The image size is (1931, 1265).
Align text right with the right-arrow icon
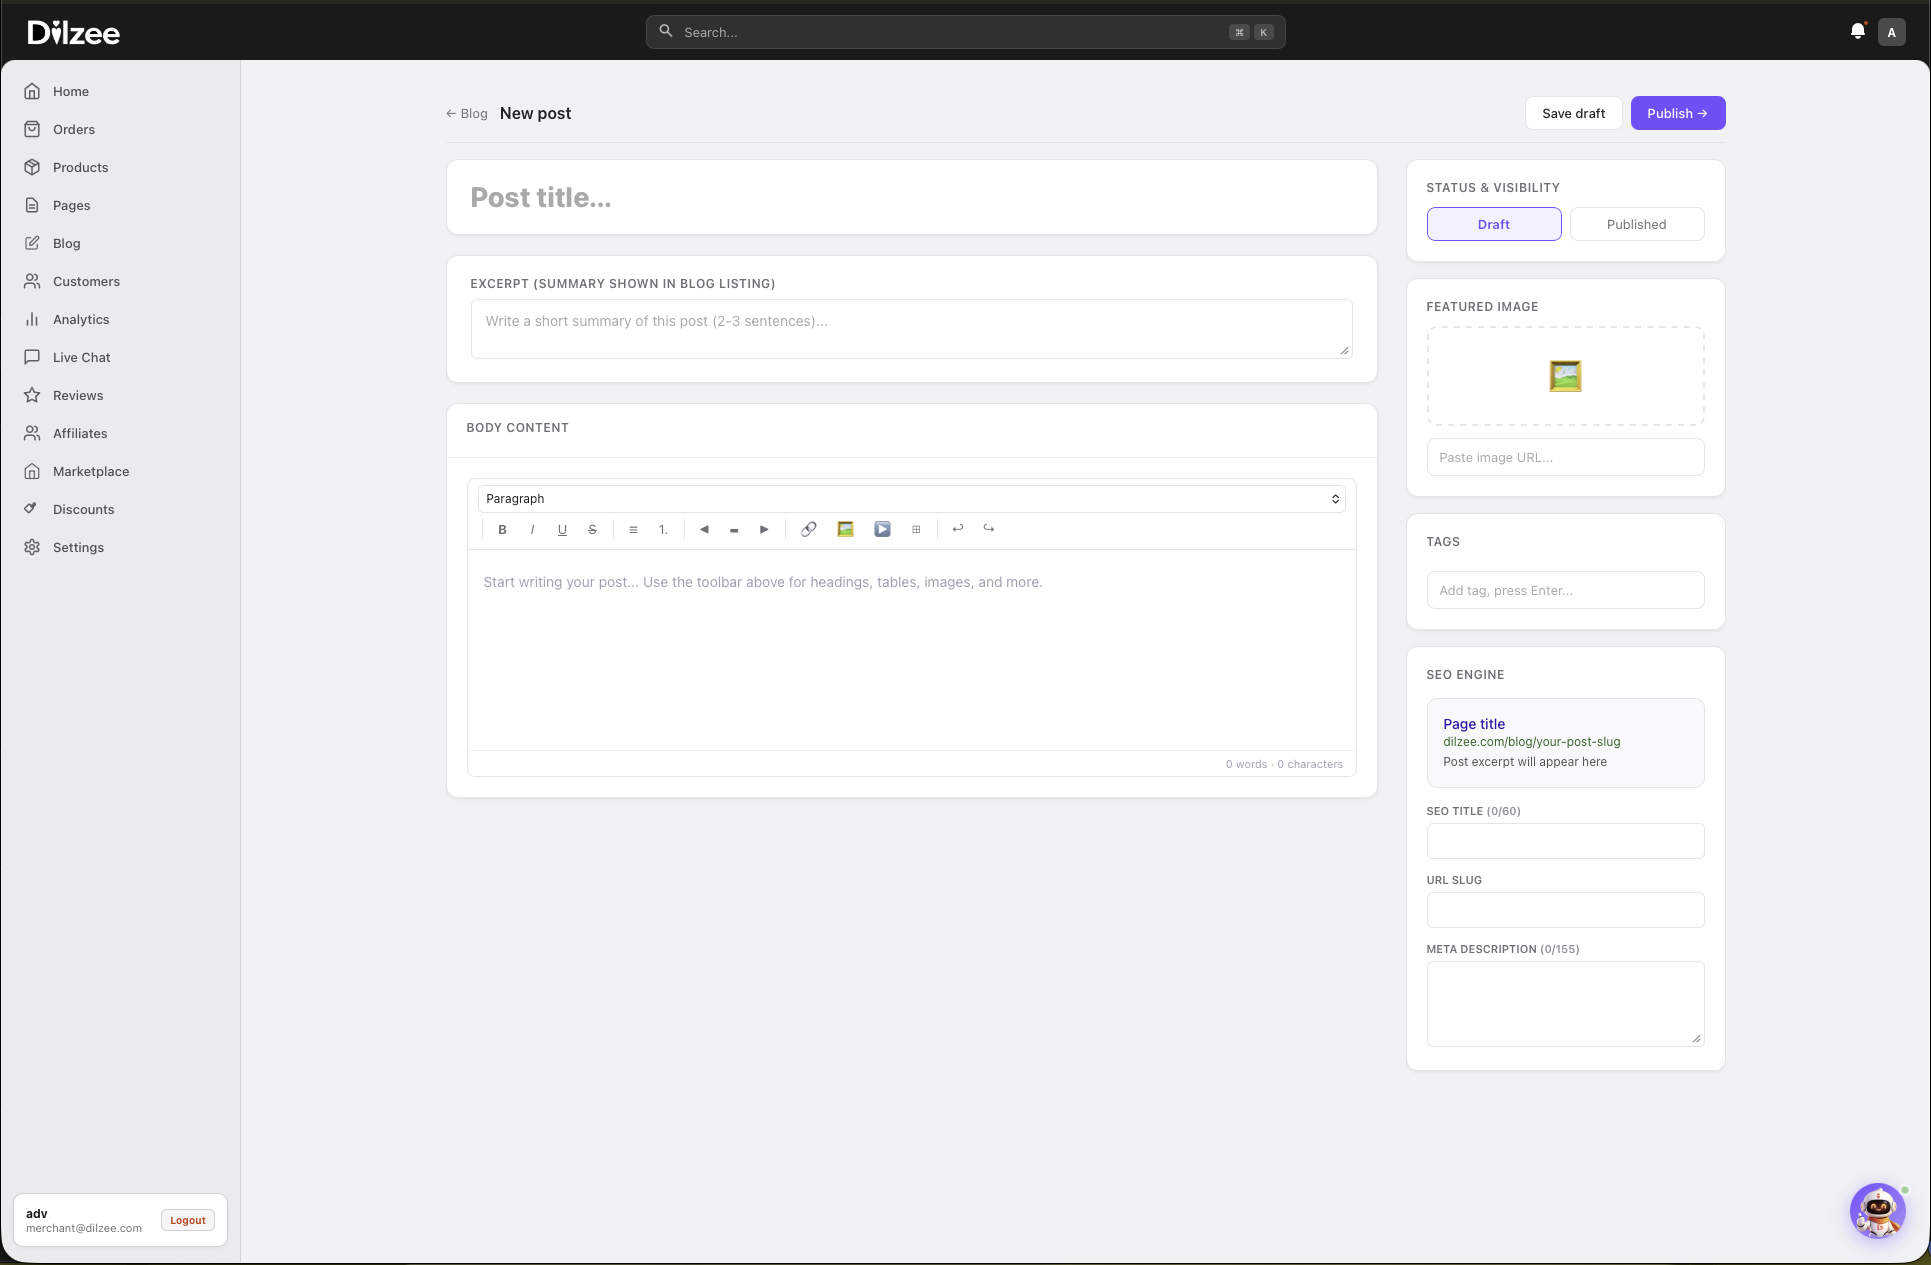coord(764,530)
